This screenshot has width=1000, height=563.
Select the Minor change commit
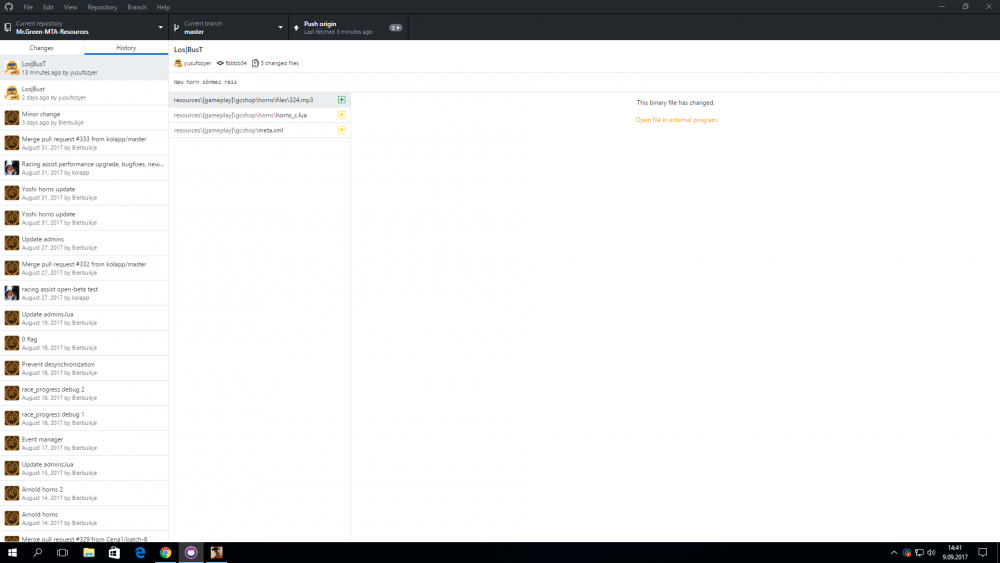click(x=84, y=118)
